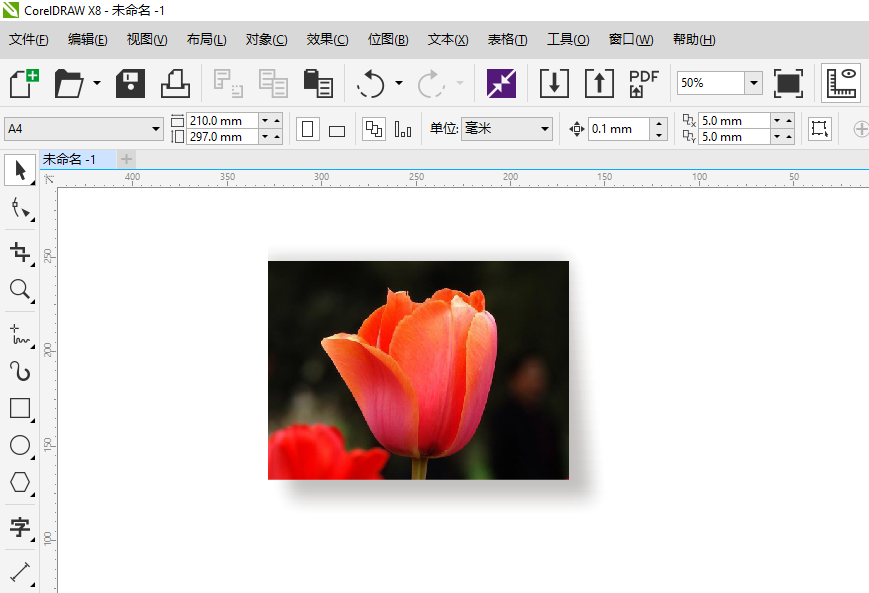Viewport: 869px width, 593px height.
Task: Select the Zoom magnifier tool
Action: tap(19, 290)
